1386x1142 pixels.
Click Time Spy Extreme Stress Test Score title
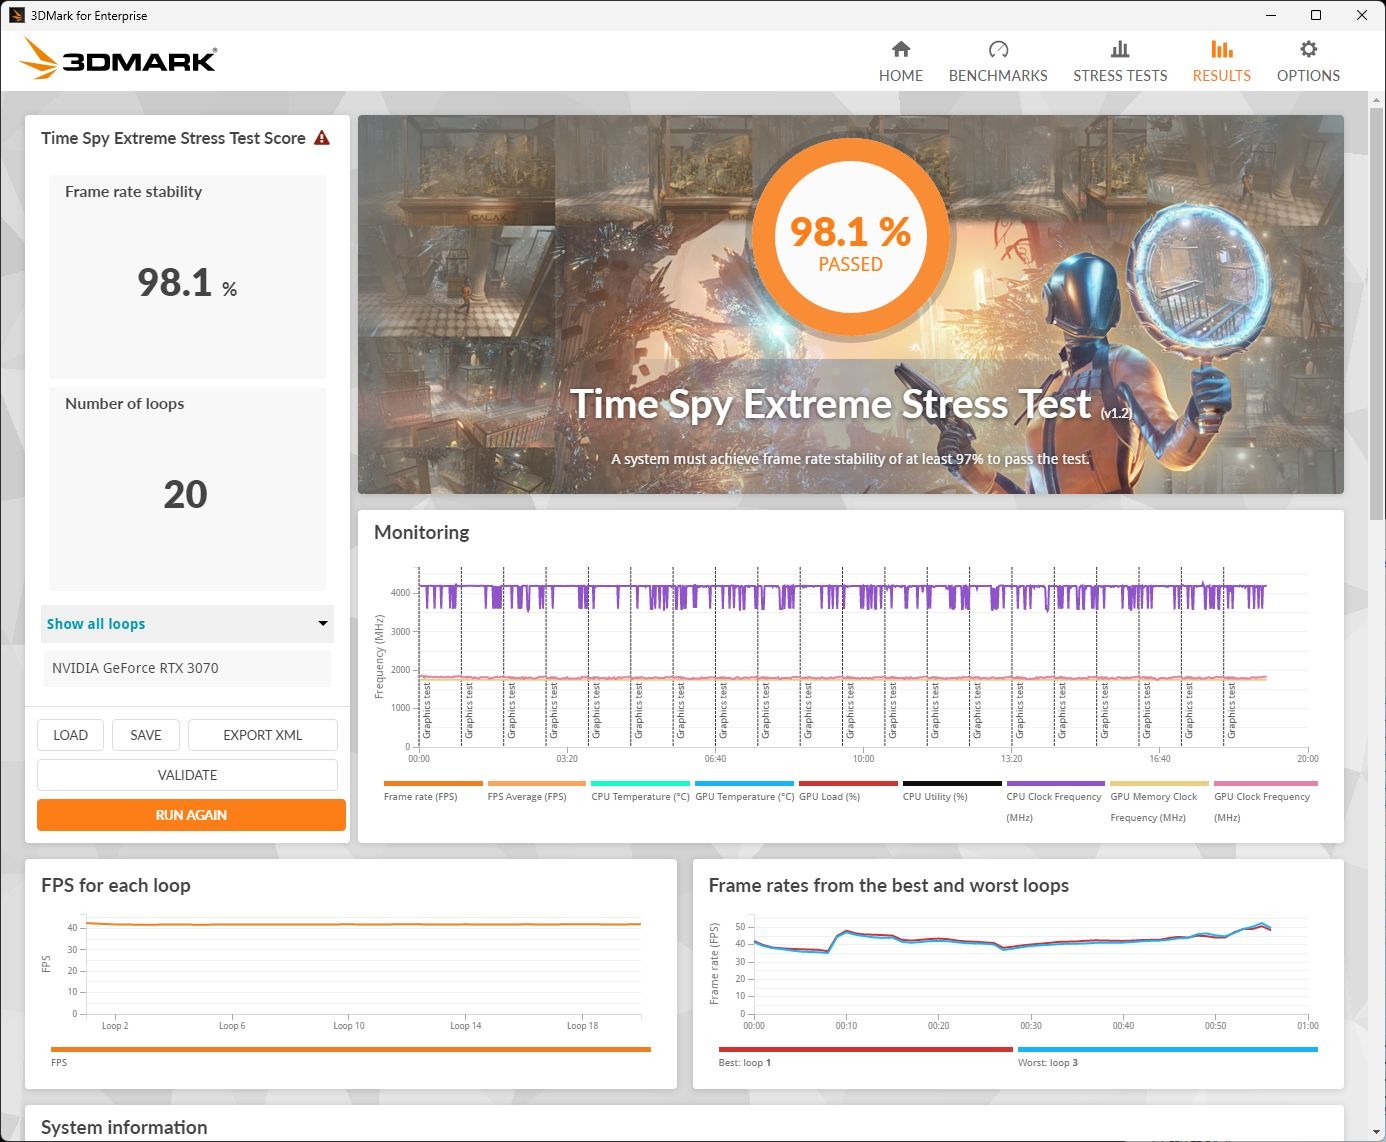173,138
